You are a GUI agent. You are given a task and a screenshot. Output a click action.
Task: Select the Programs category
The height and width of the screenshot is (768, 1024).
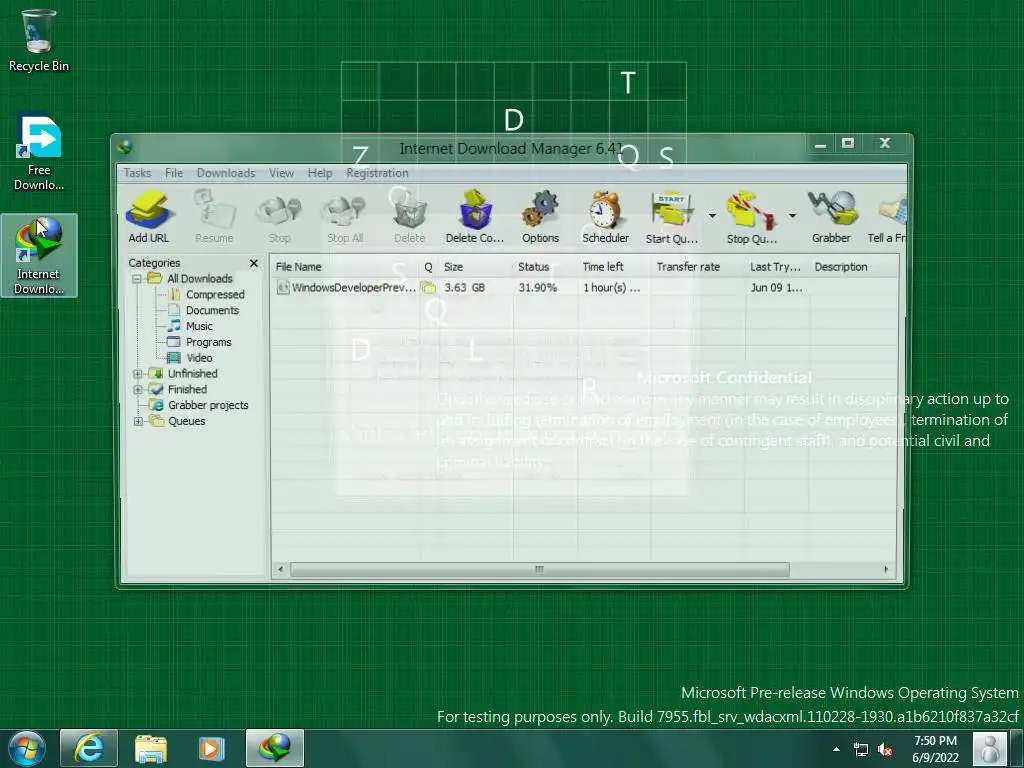tap(208, 342)
